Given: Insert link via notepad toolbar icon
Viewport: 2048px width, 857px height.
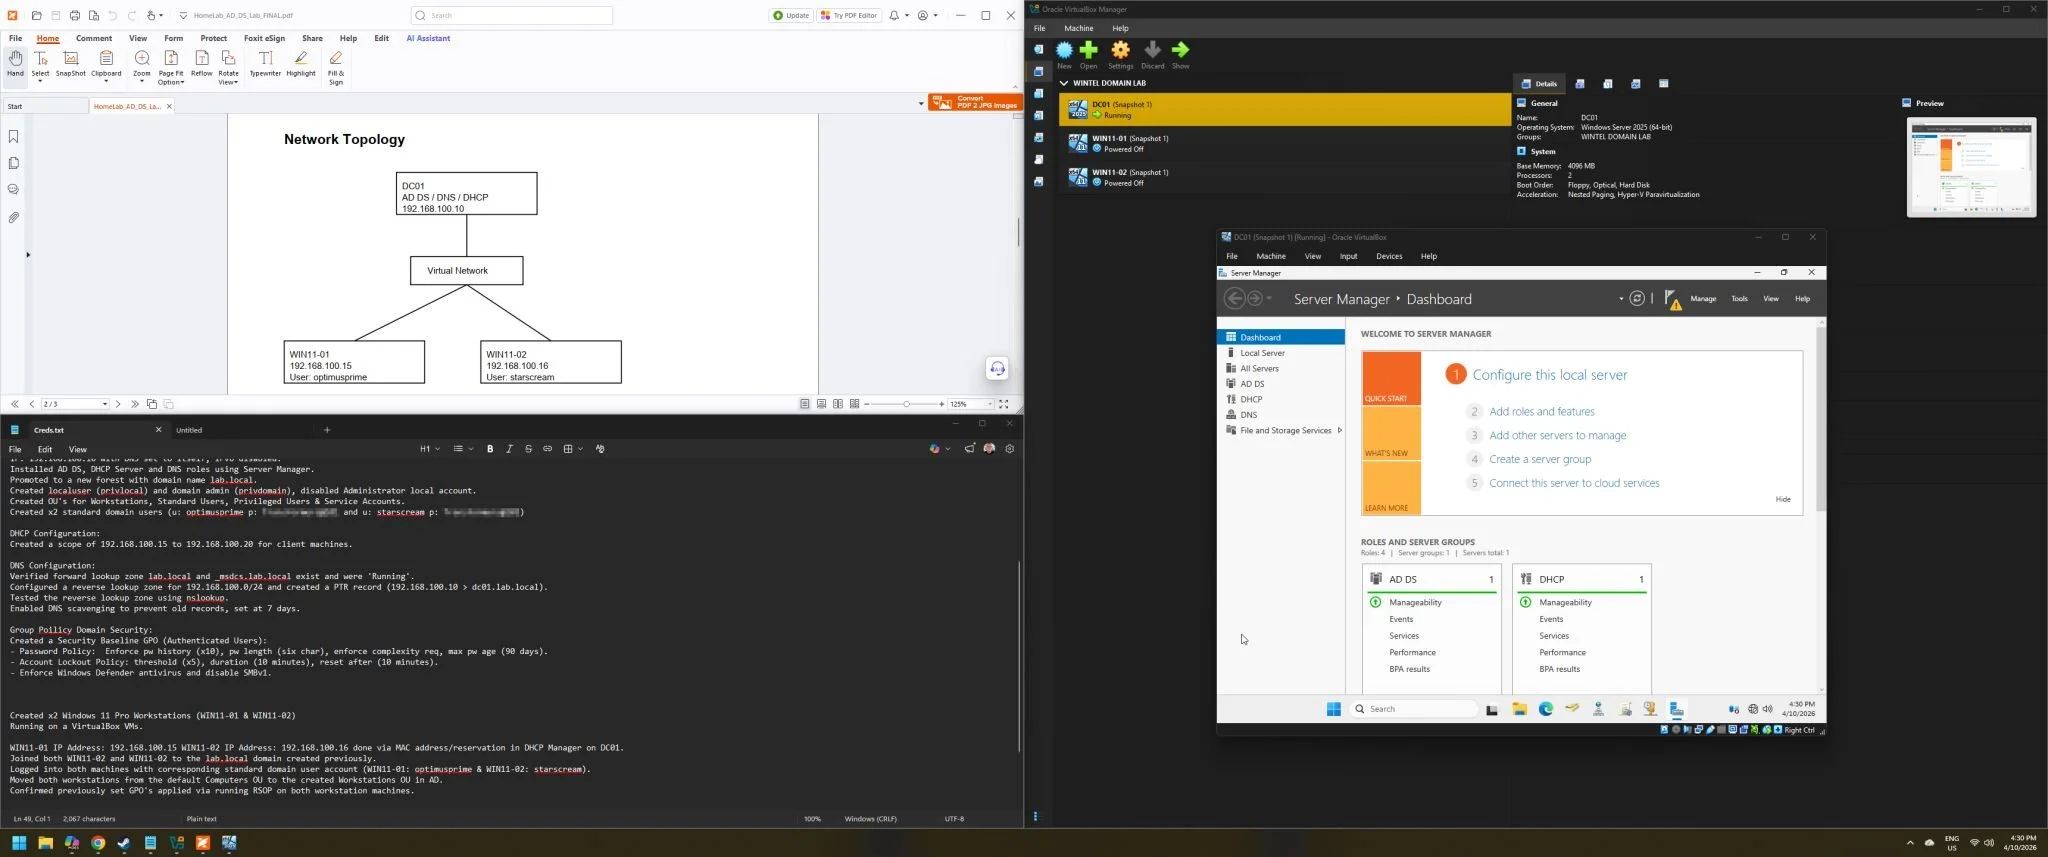Looking at the screenshot, I should 547,449.
